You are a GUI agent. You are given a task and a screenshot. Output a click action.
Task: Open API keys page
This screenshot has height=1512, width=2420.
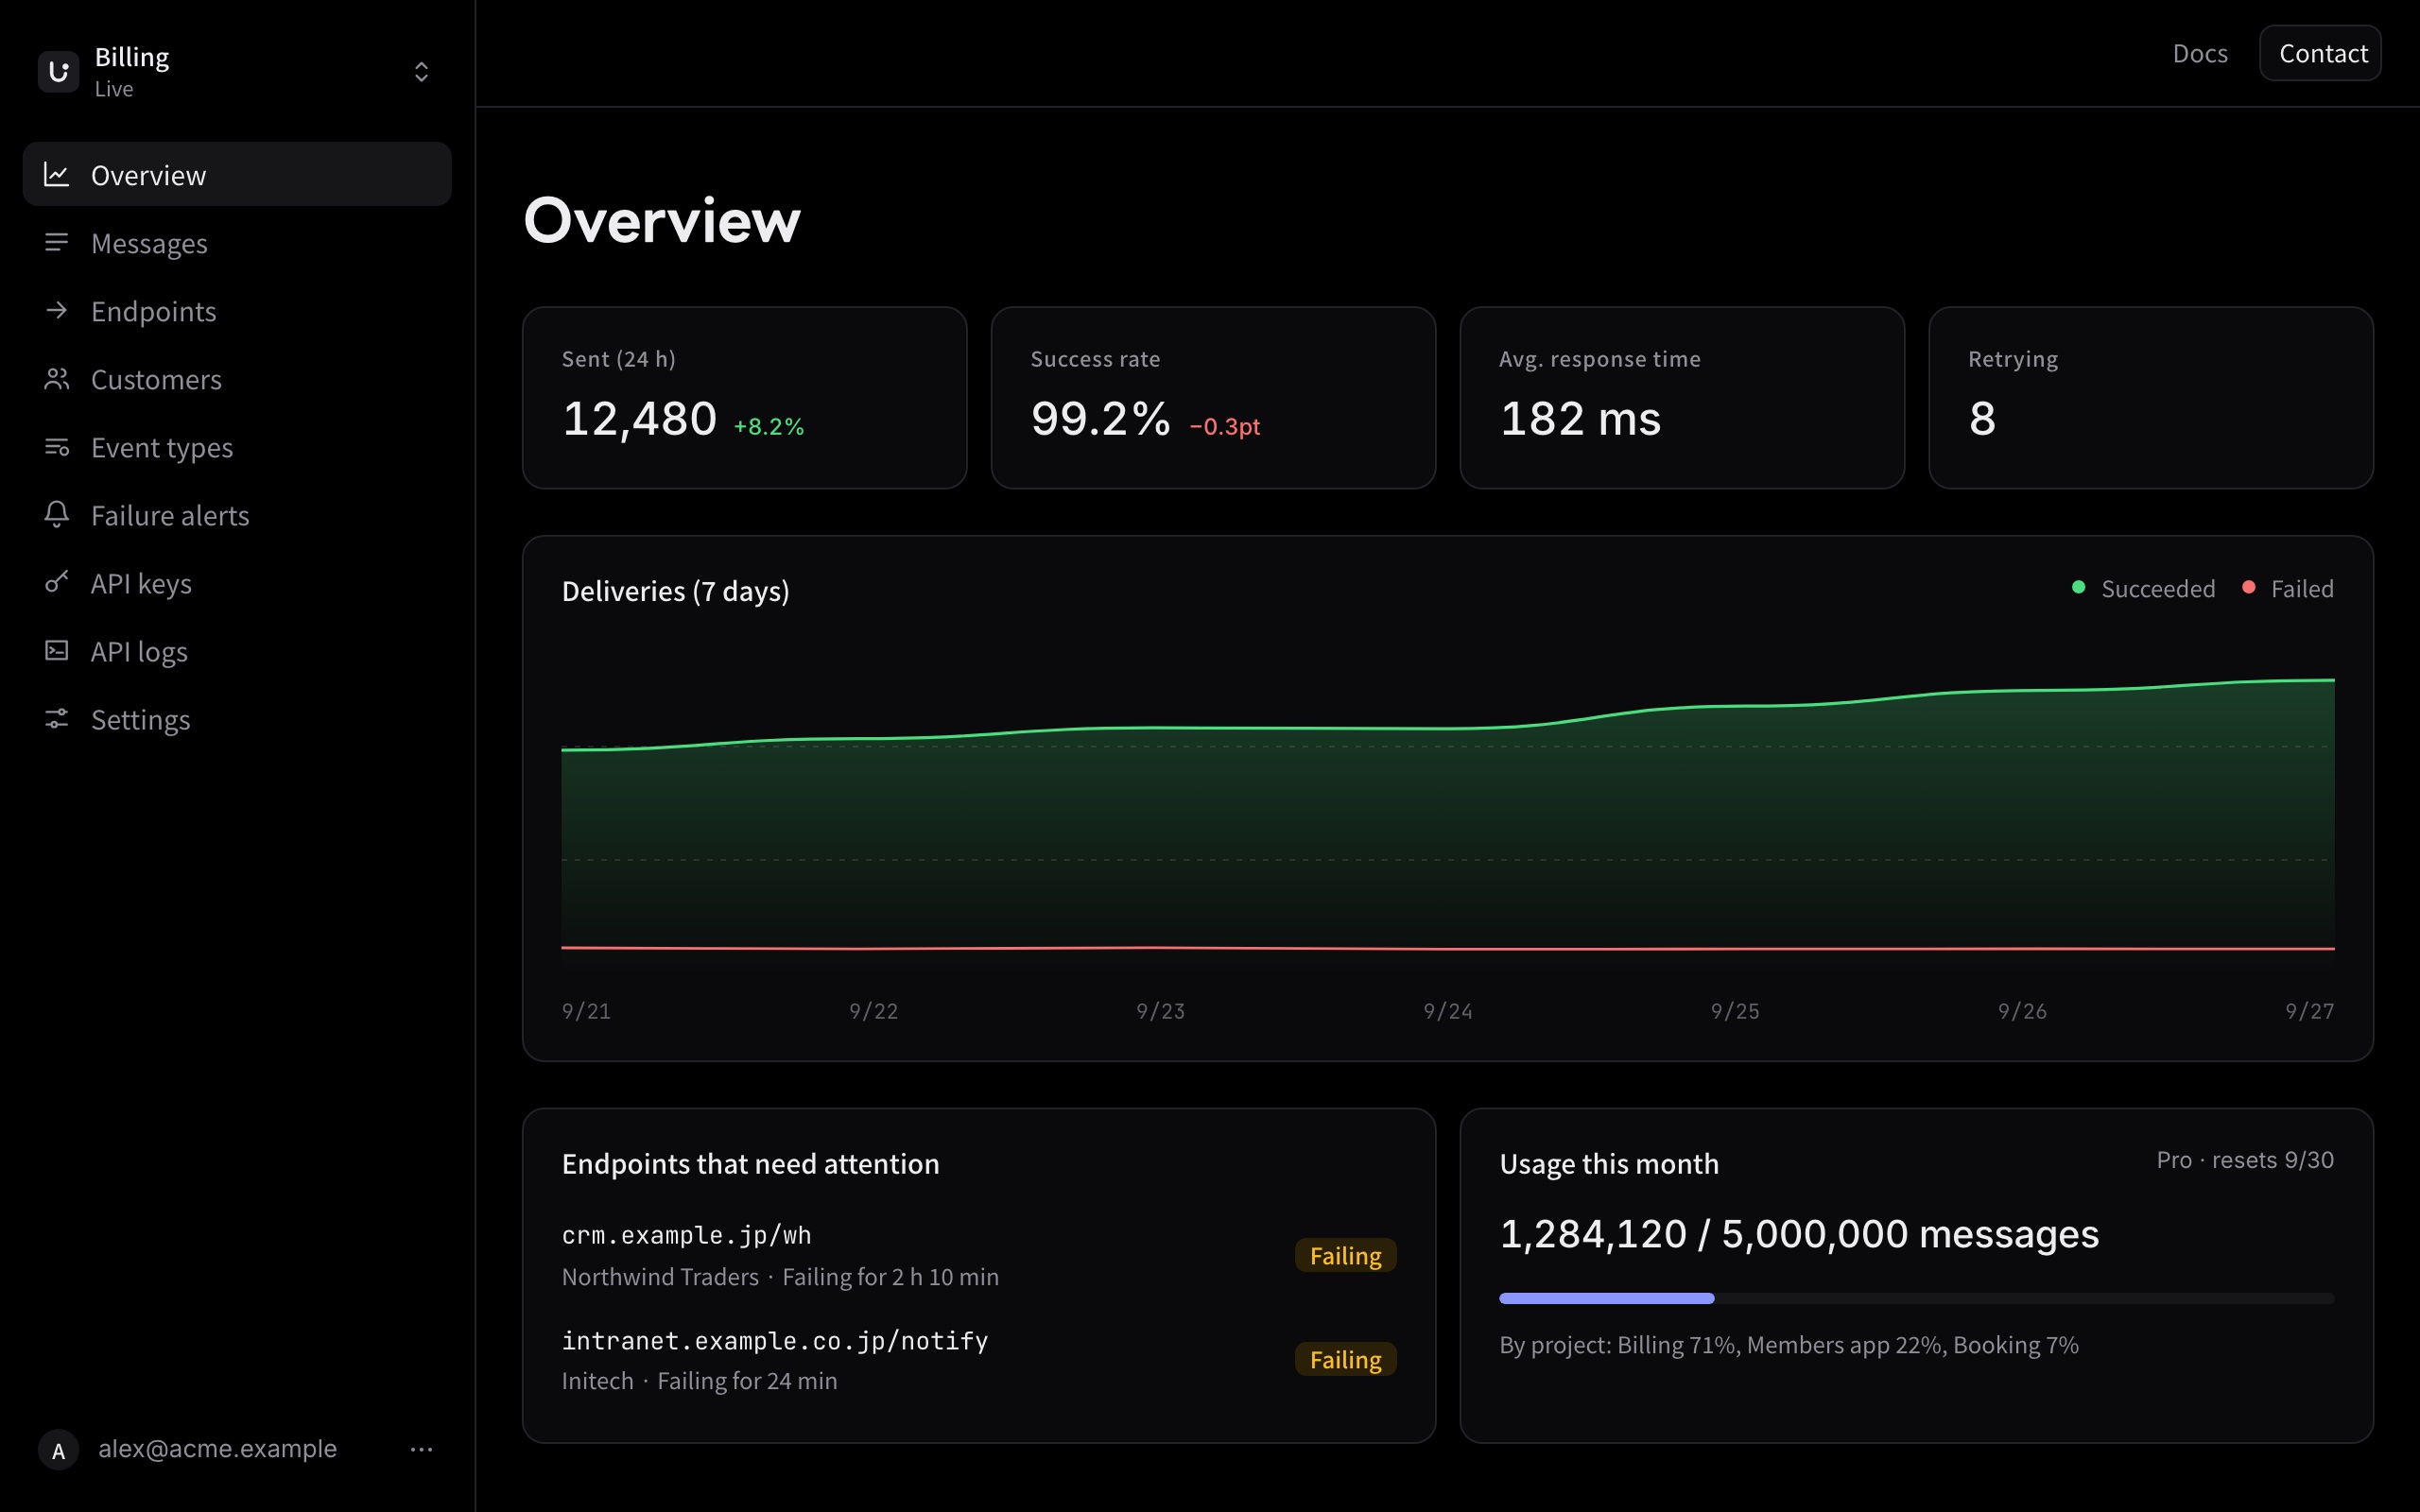pos(237,583)
